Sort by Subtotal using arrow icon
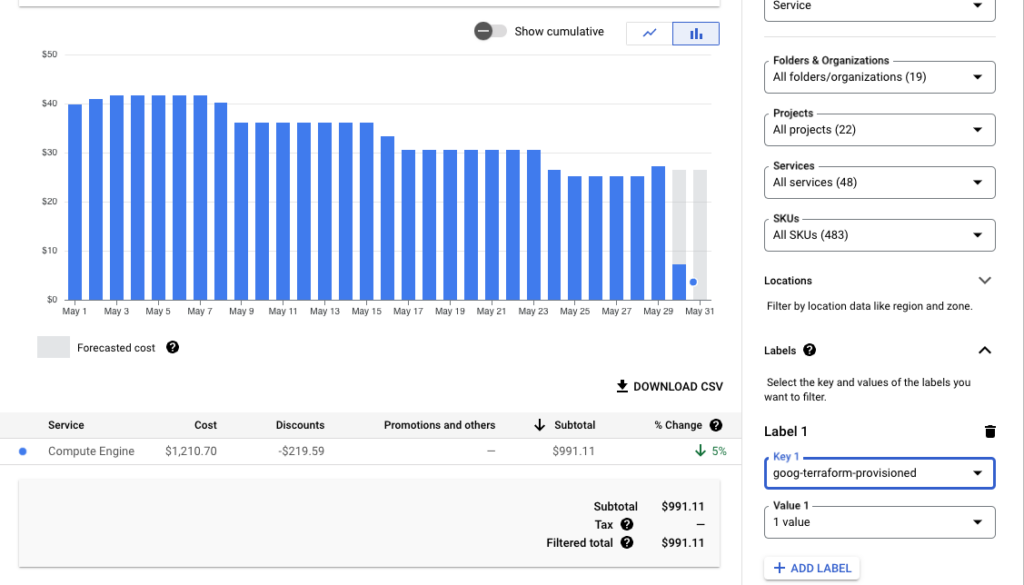 point(541,425)
